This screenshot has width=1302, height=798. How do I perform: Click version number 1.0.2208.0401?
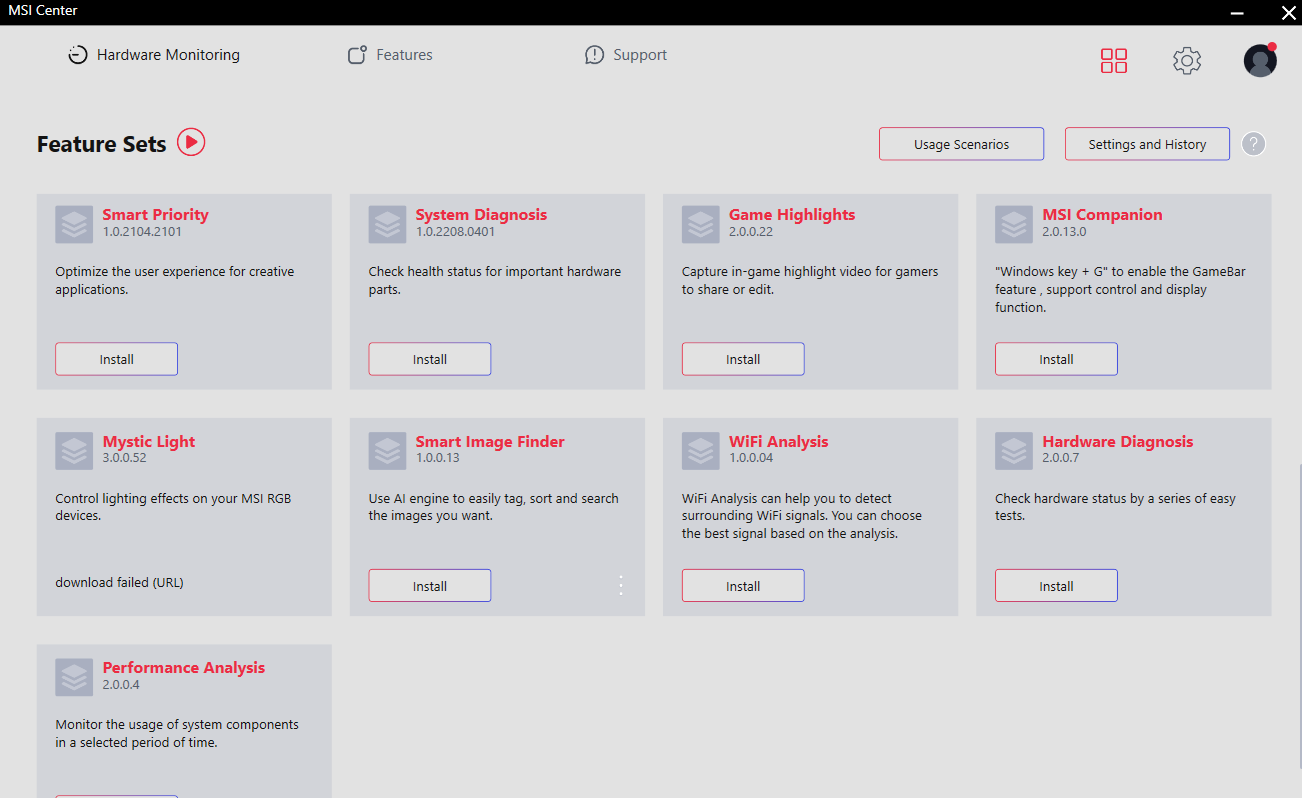click(x=455, y=232)
